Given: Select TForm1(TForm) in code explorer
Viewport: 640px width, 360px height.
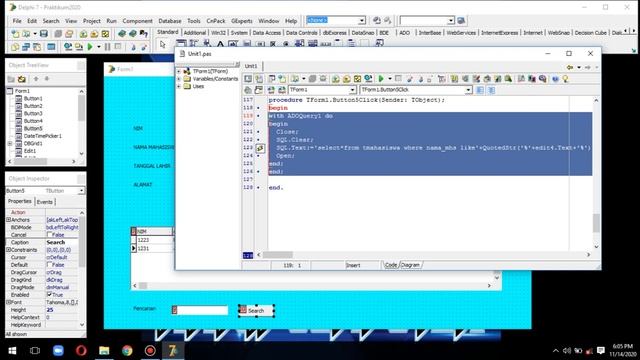Looking at the screenshot, I should 210,71.
